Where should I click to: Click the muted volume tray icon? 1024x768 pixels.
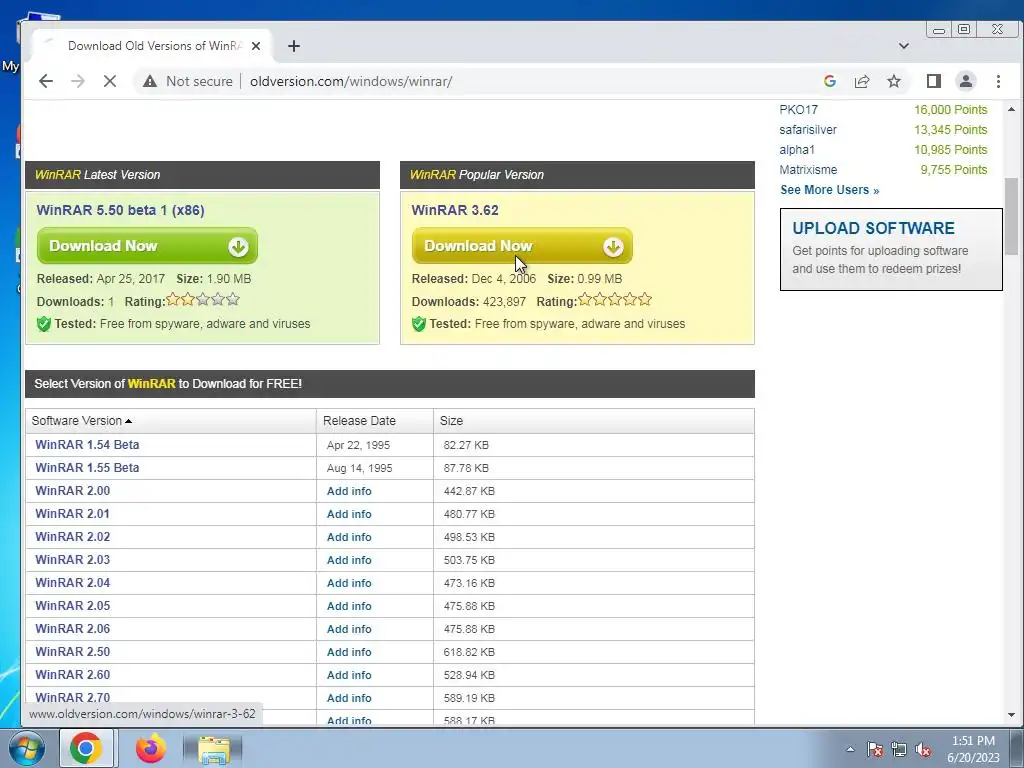pos(923,750)
